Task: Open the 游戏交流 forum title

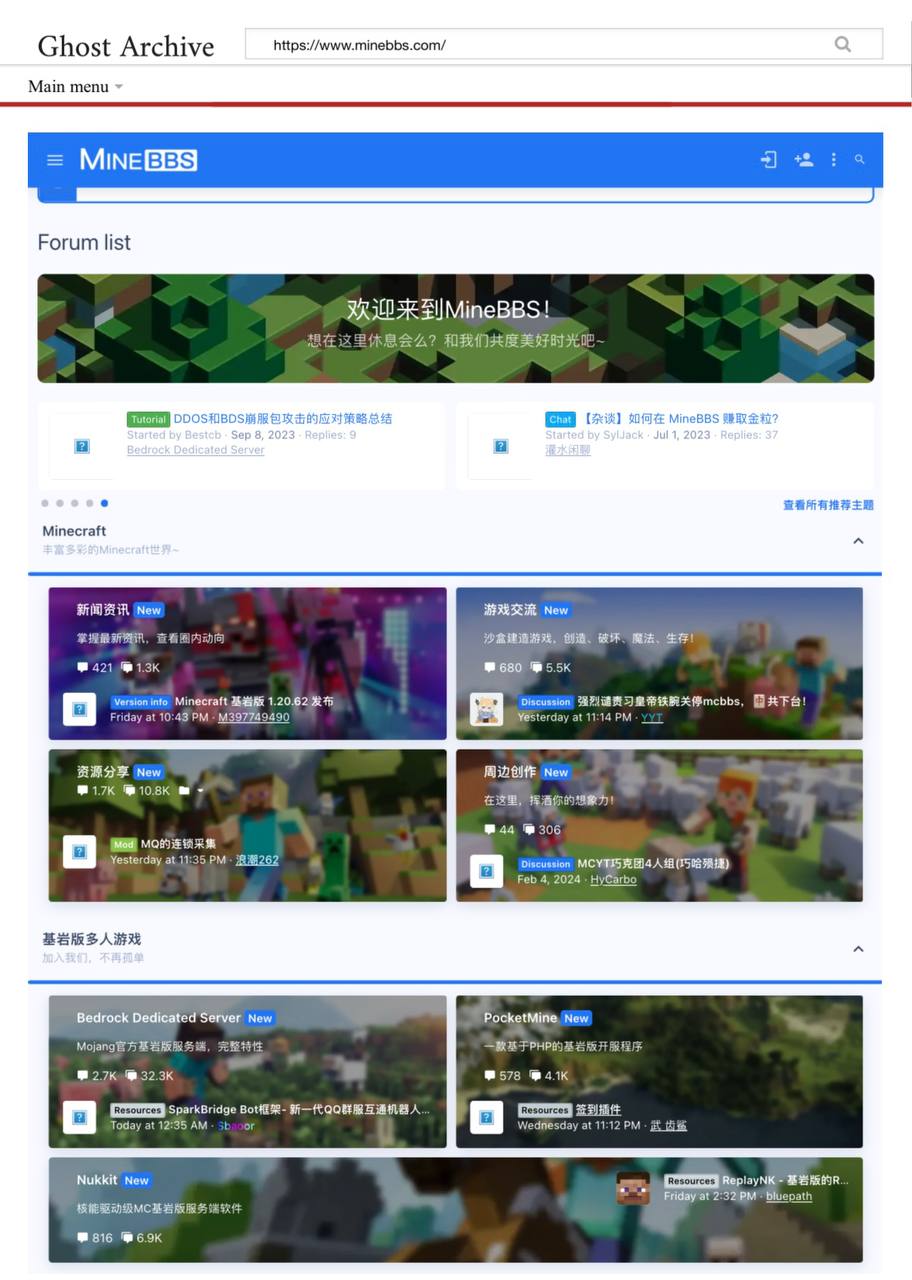Action: click(510, 610)
